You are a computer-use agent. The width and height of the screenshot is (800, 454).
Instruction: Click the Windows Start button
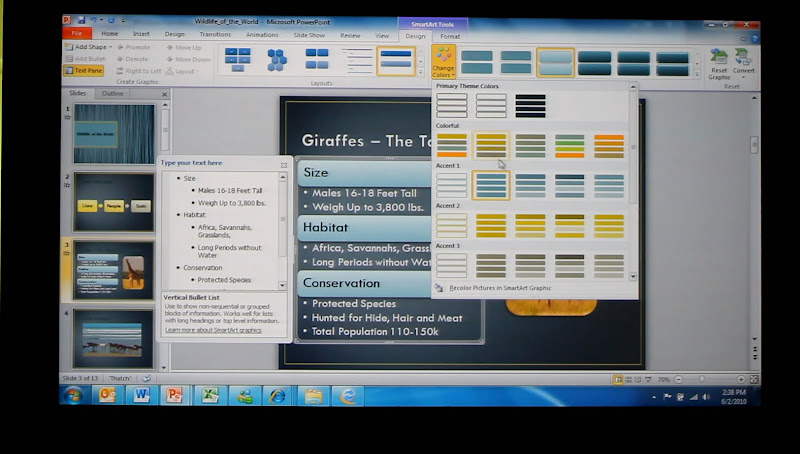pos(73,395)
